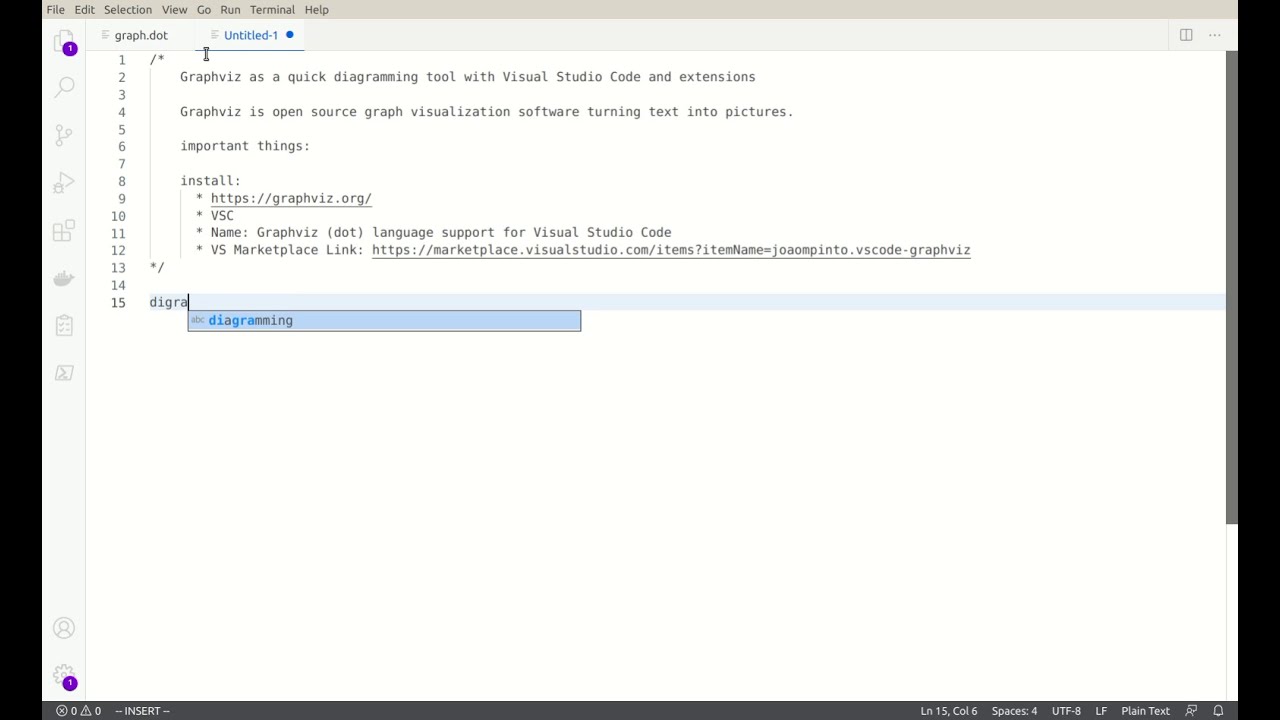Click line number 15 in gutter

[119, 302]
